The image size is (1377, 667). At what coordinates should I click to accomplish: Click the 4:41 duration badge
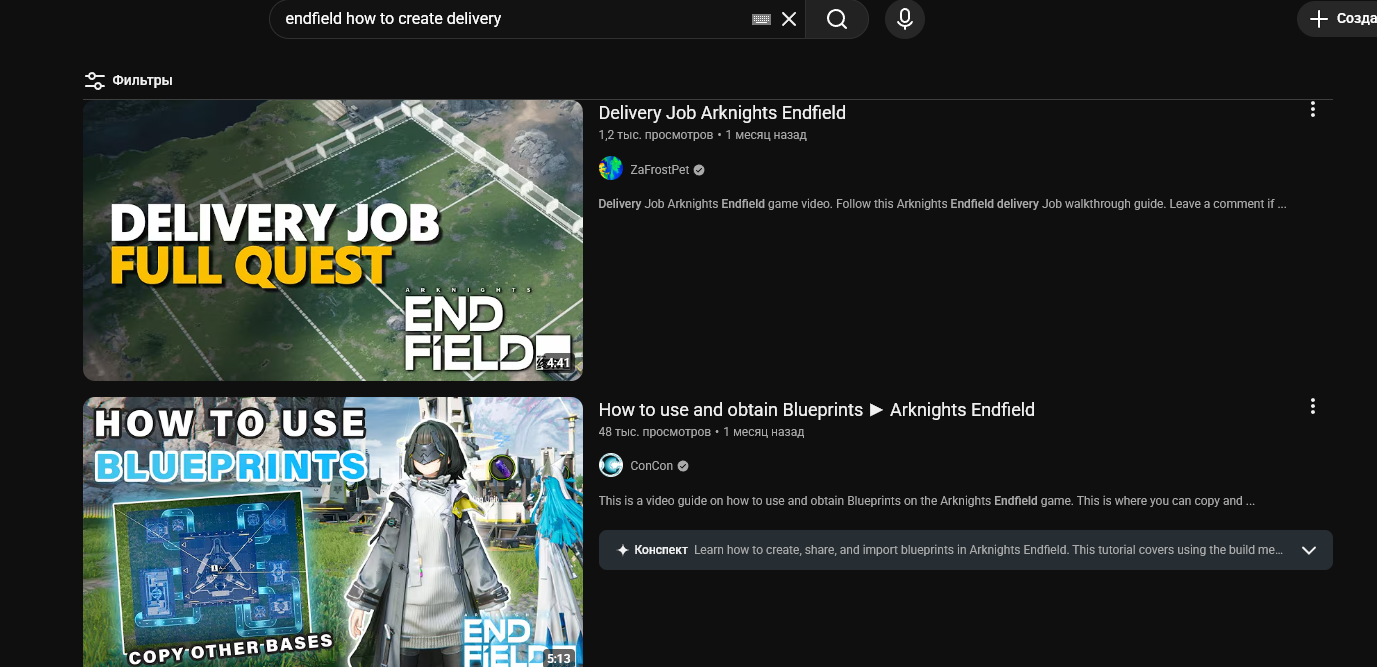click(558, 363)
